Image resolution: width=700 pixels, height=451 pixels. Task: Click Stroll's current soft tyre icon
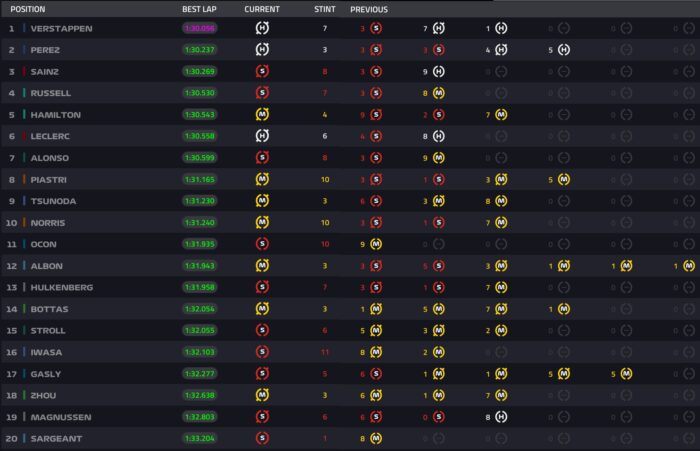(262, 330)
